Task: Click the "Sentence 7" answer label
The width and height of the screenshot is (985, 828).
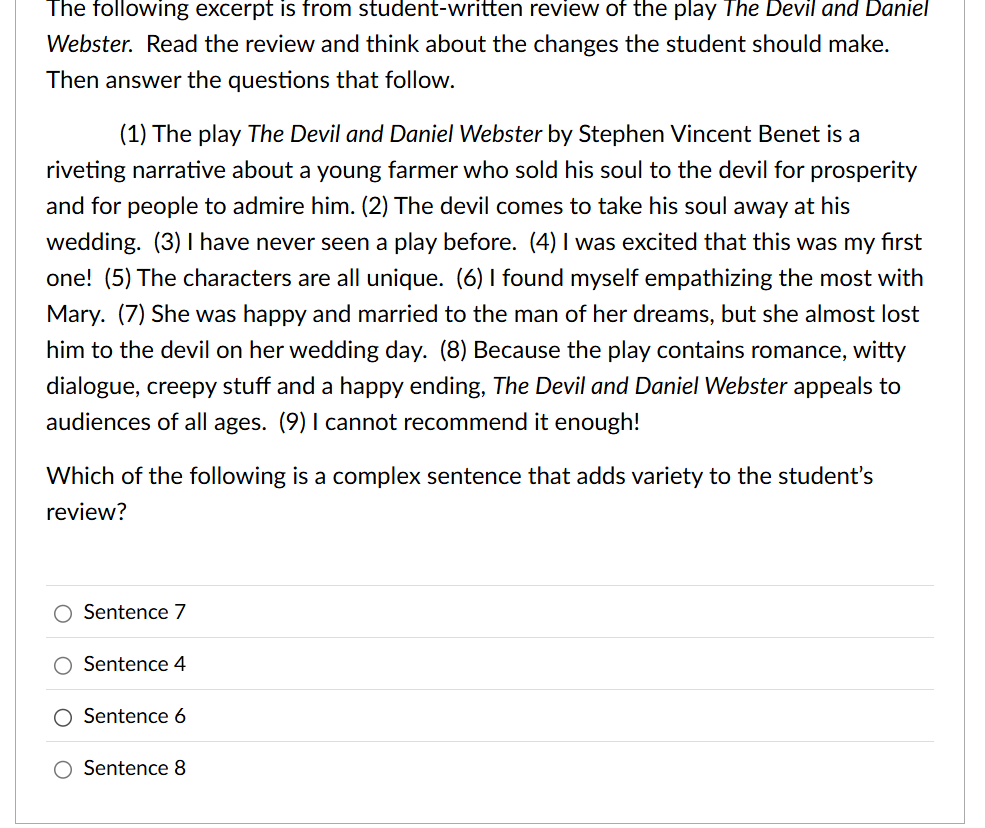Action: 135,612
